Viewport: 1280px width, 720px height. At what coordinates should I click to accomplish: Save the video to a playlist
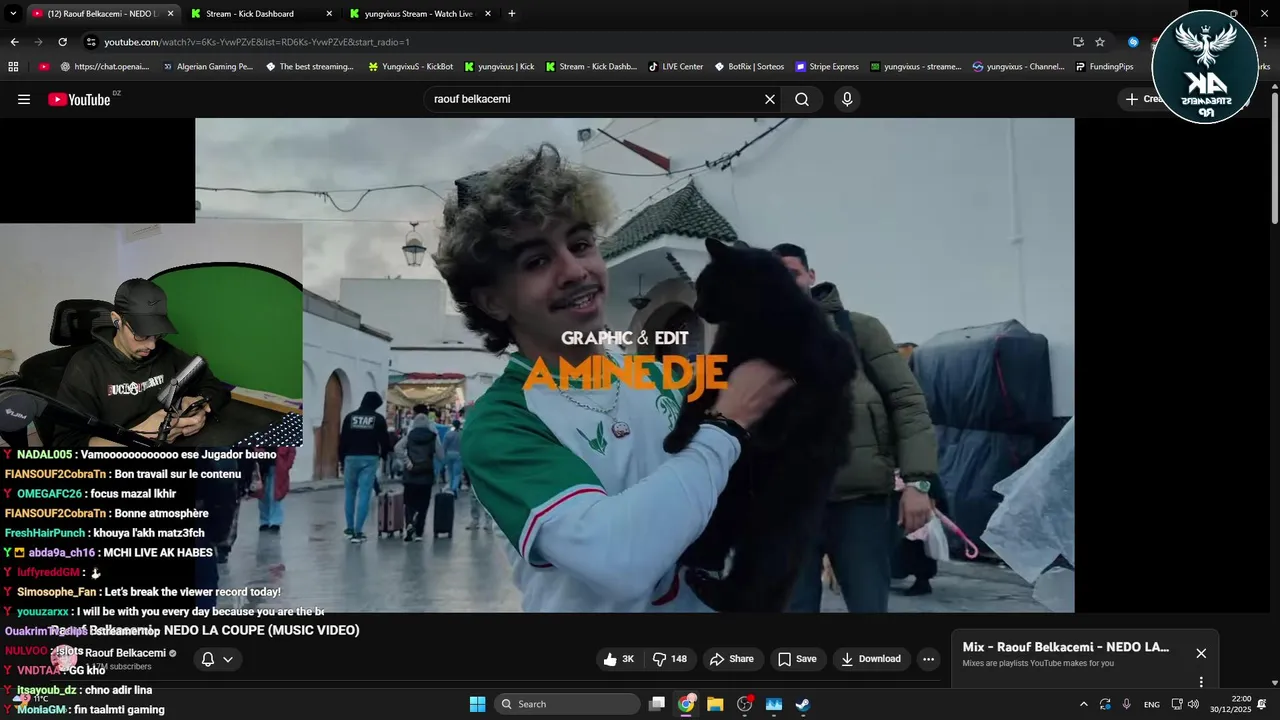click(797, 659)
